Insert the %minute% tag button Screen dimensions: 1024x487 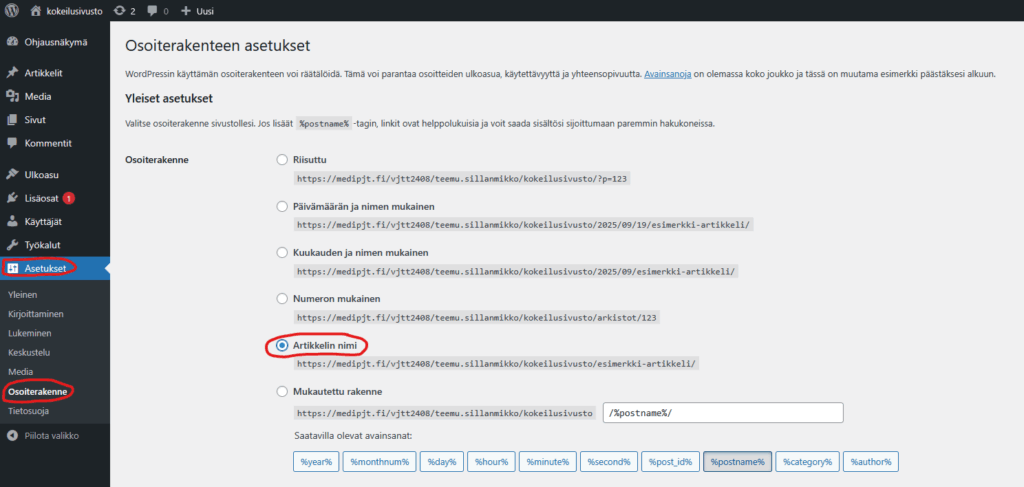click(x=547, y=462)
